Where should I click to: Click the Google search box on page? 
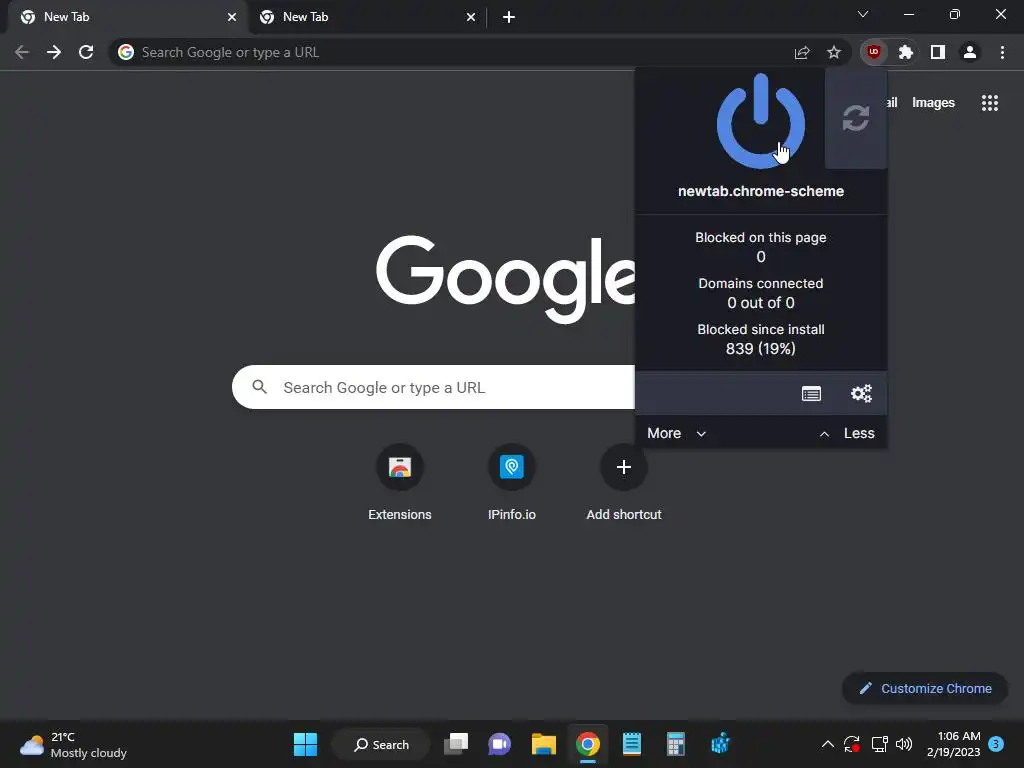pos(434,387)
